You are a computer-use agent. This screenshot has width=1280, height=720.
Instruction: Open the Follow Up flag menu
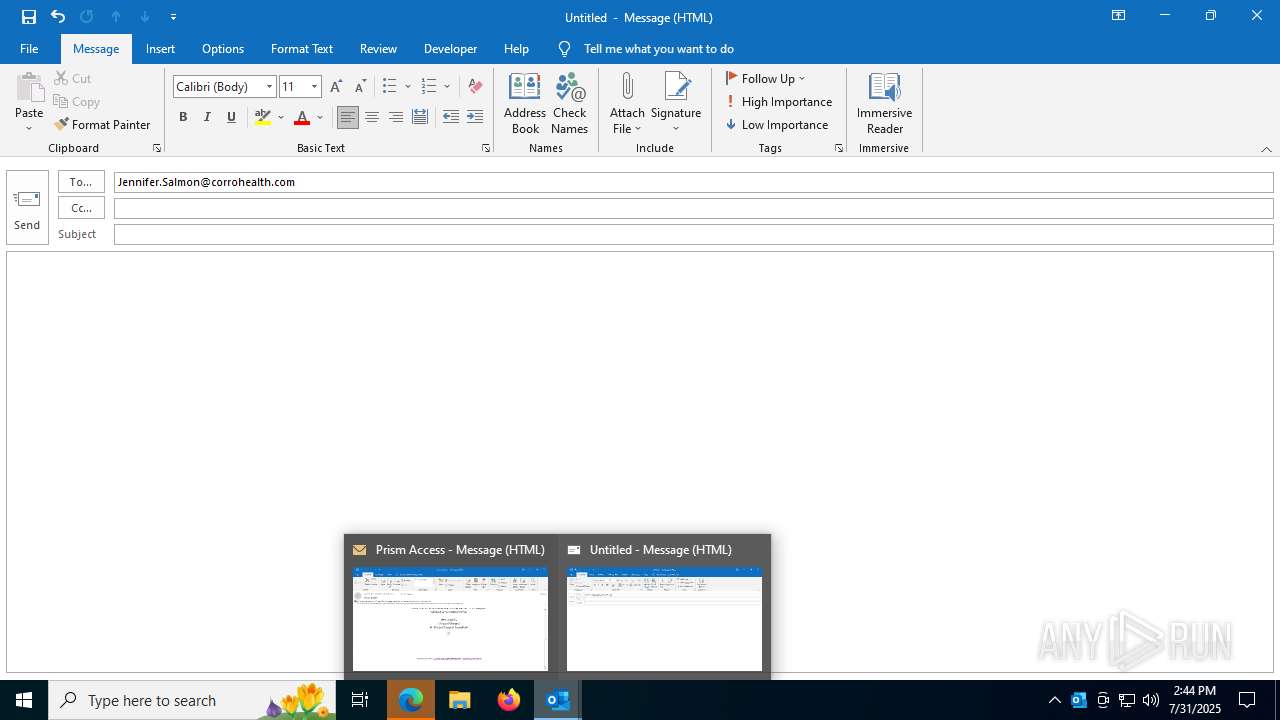(x=766, y=78)
